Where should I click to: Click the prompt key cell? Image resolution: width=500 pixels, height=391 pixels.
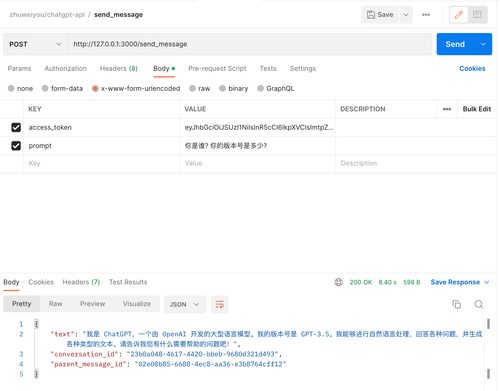(101, 146)
